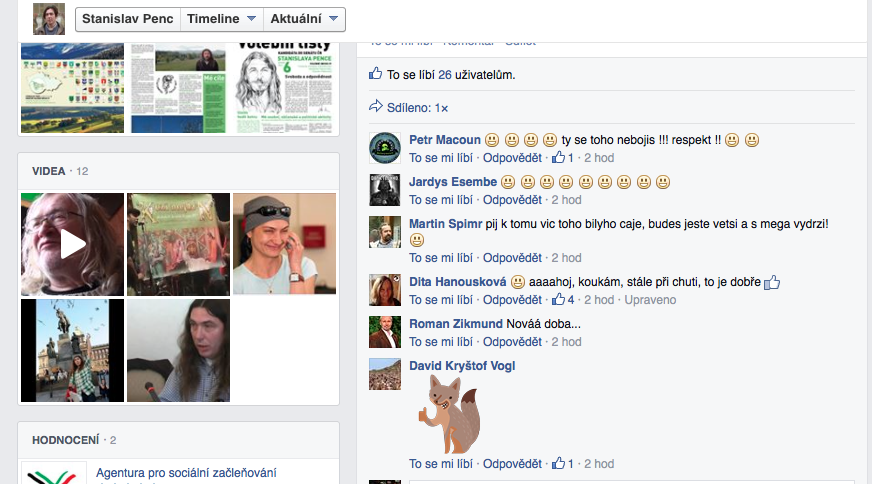Reply to Dita Hanousková's comment
Screen dimensions: 872x484
click(512, 300)
